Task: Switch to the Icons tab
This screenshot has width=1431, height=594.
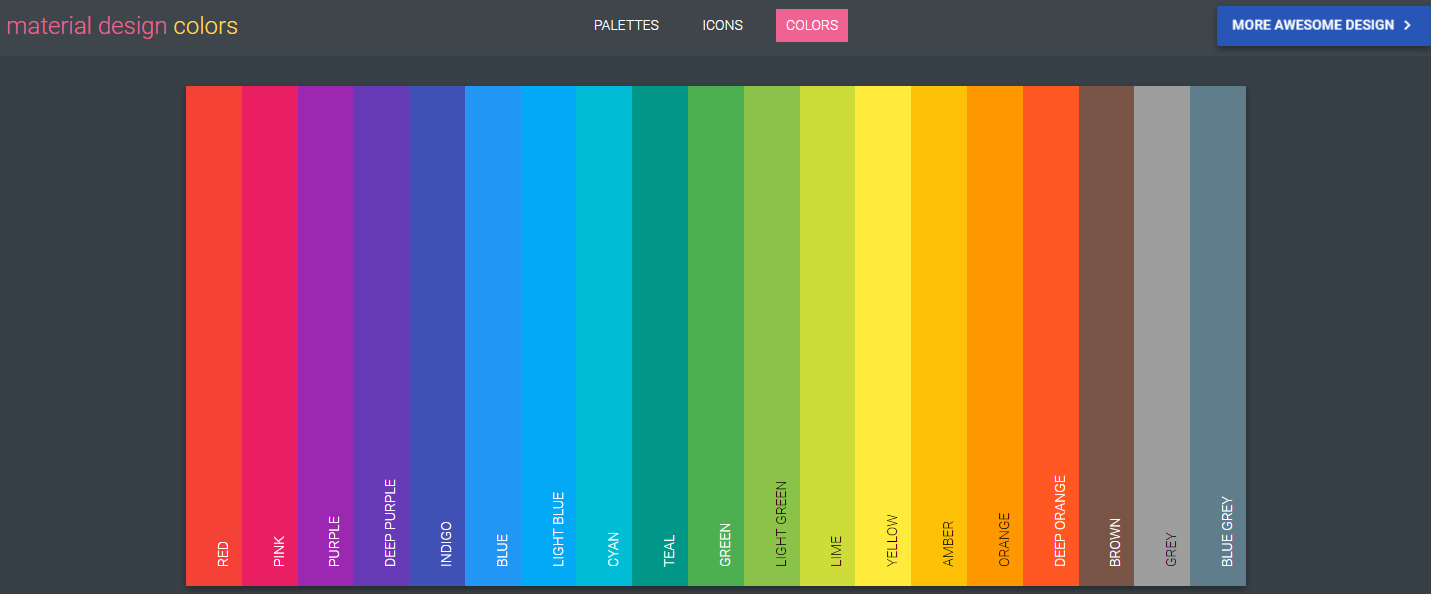Action: coord(722,25)
